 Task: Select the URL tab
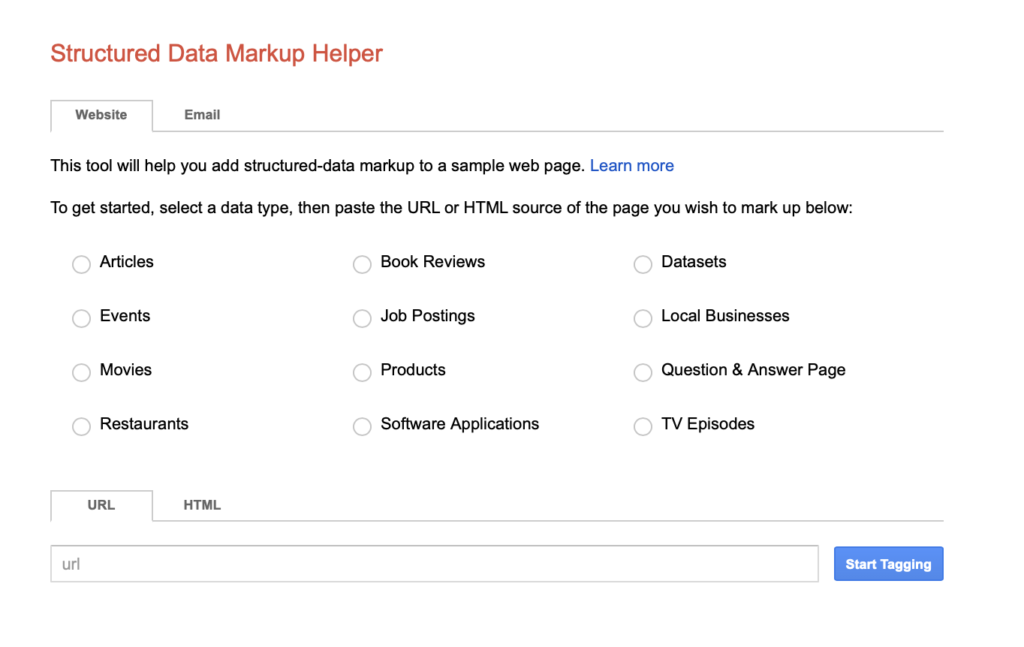tap(101, 505)
